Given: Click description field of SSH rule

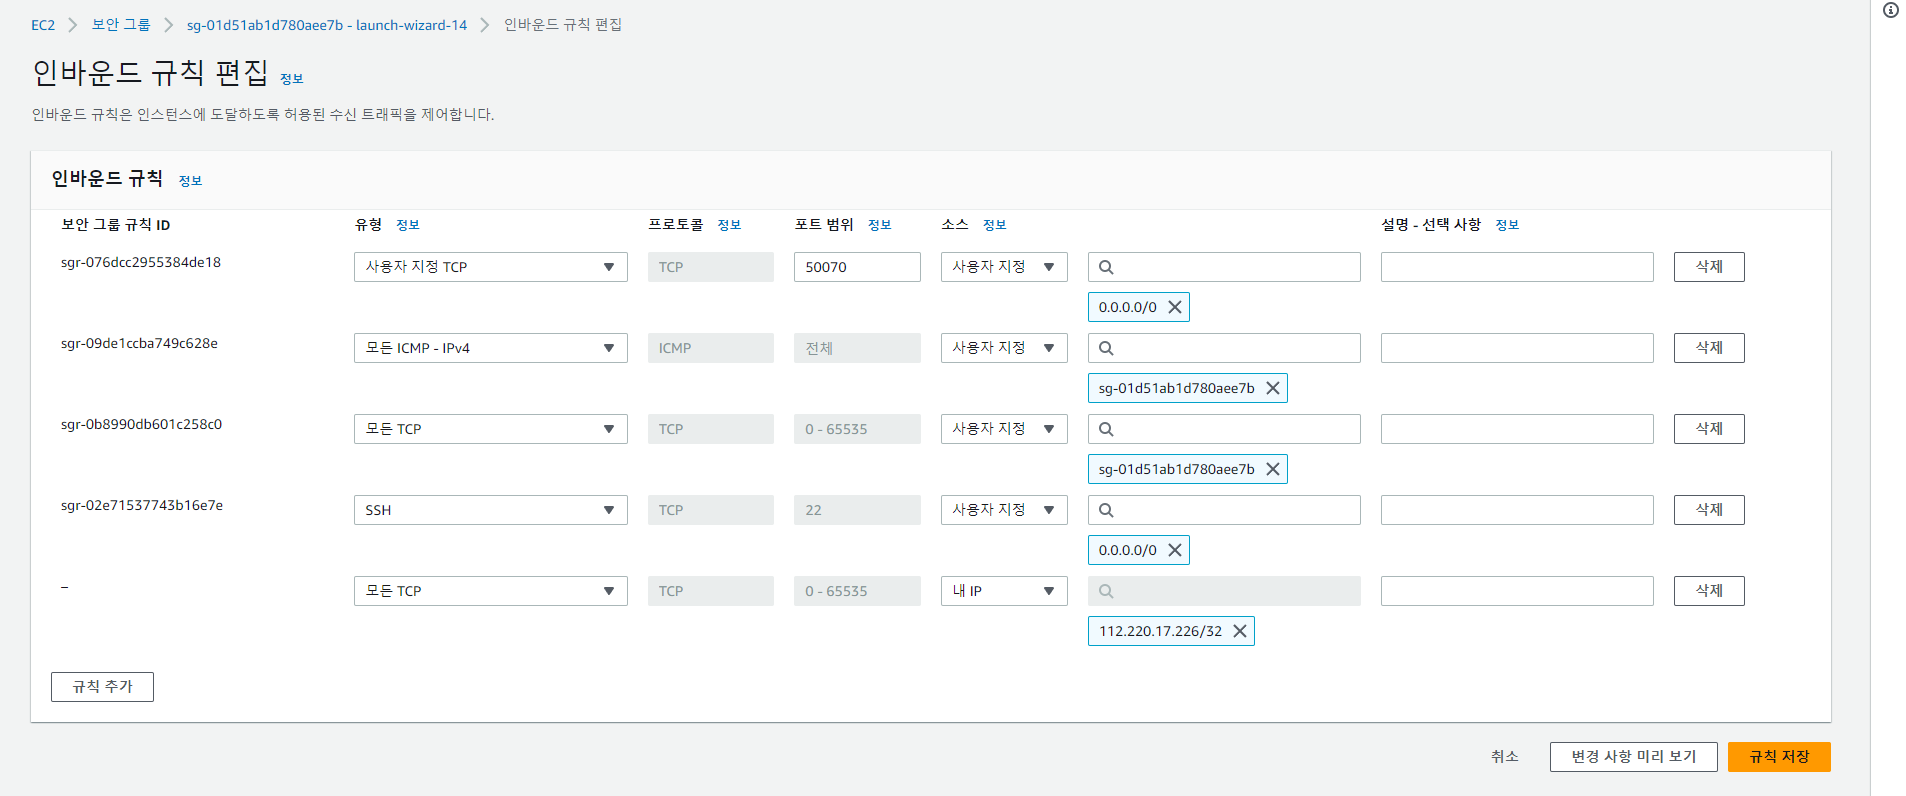Looking at the screenshot, I should tap(1517, 510).
